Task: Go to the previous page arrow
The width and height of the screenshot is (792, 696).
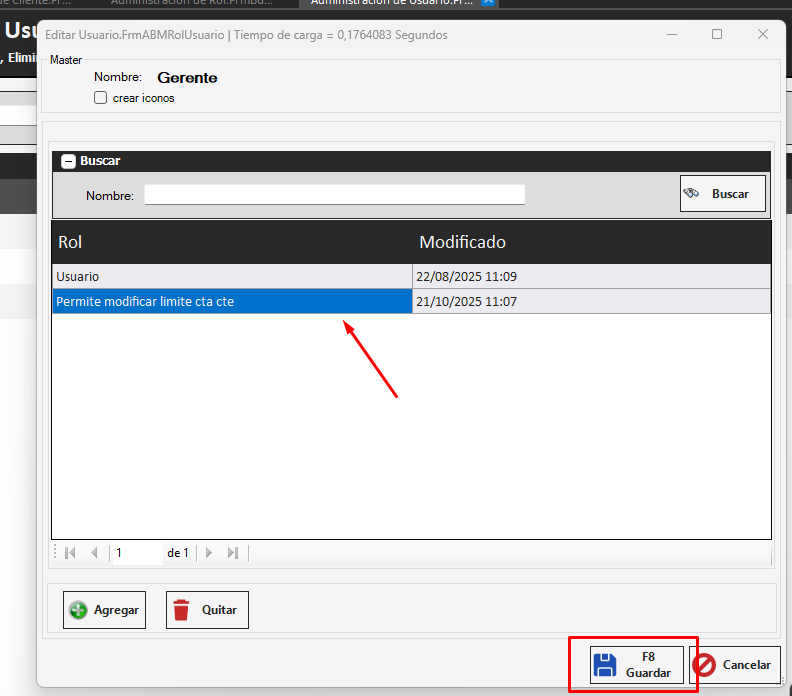Action: 94,553
